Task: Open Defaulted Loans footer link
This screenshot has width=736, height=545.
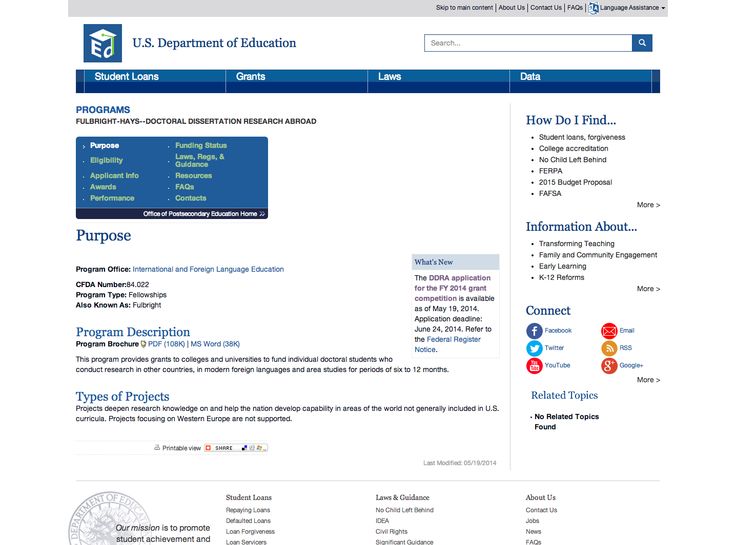Action: 248,521
